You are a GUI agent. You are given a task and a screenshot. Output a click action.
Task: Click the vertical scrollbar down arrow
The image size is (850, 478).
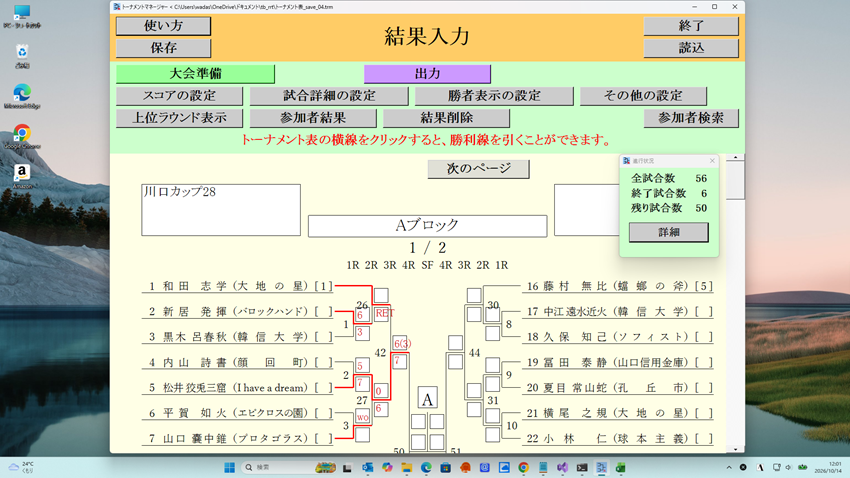tap(735, 449)
